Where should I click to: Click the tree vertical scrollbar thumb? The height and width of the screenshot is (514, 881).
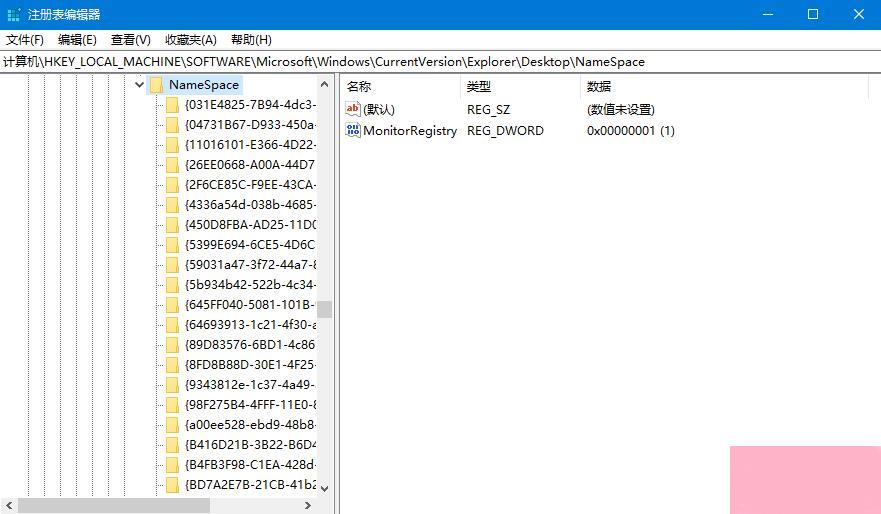tap(324, 310)
